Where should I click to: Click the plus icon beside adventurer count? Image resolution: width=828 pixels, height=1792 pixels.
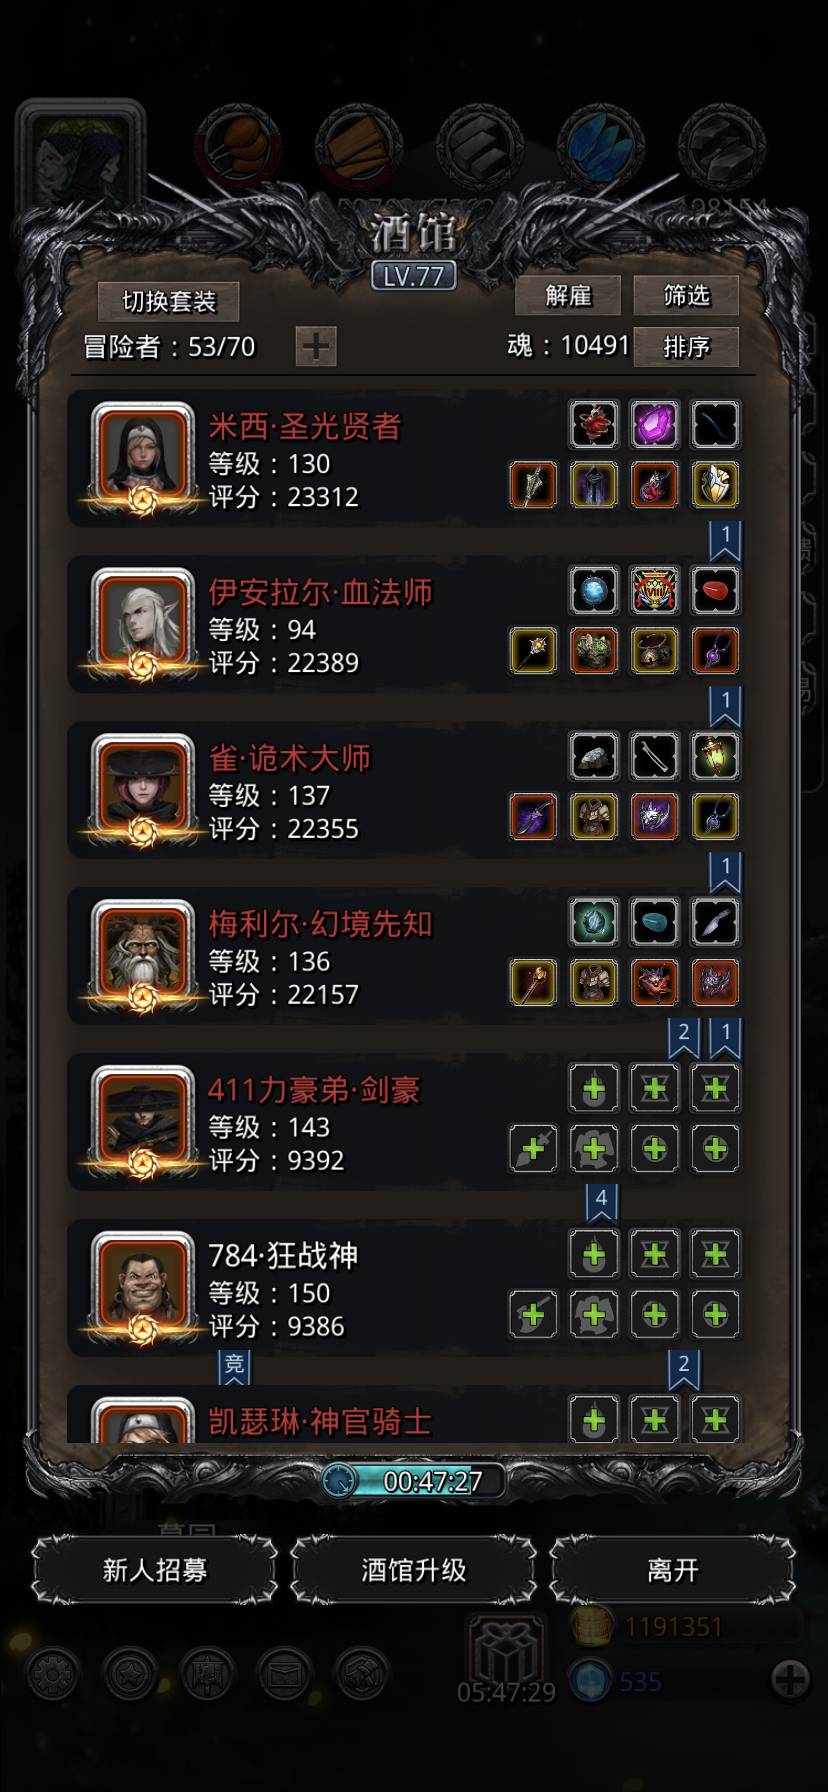[316, 346]
